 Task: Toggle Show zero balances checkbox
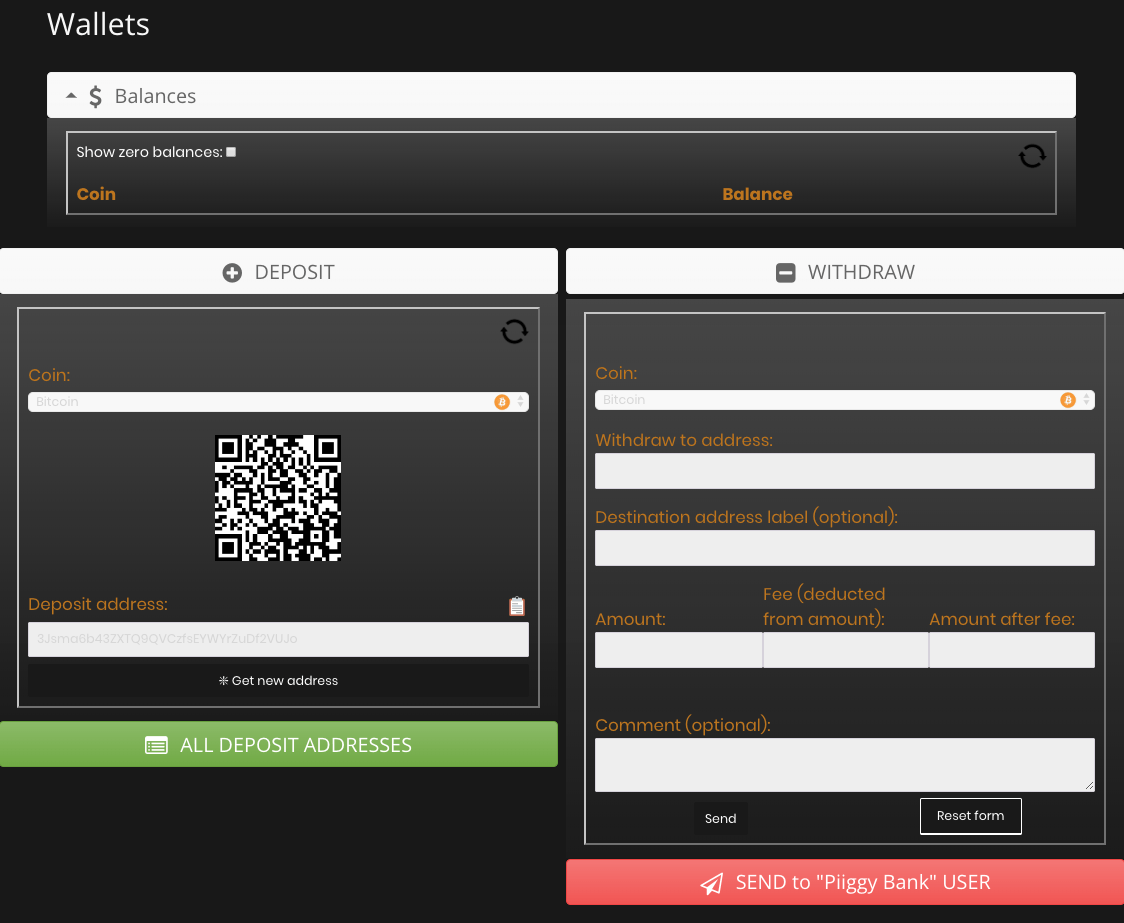point(231,152)
